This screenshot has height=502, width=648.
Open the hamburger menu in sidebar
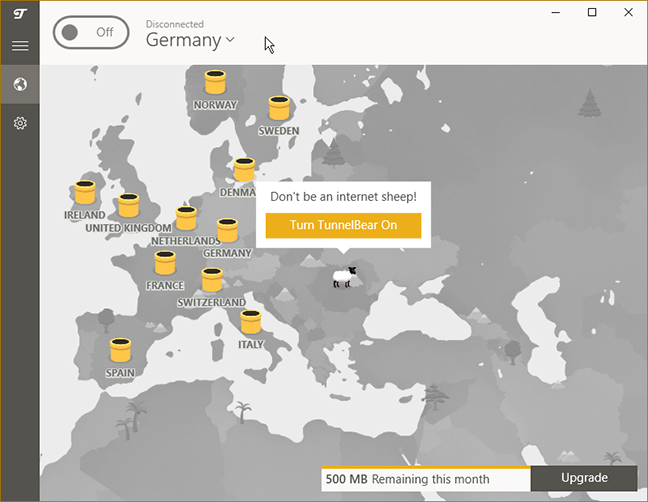[x=20, y=45]
